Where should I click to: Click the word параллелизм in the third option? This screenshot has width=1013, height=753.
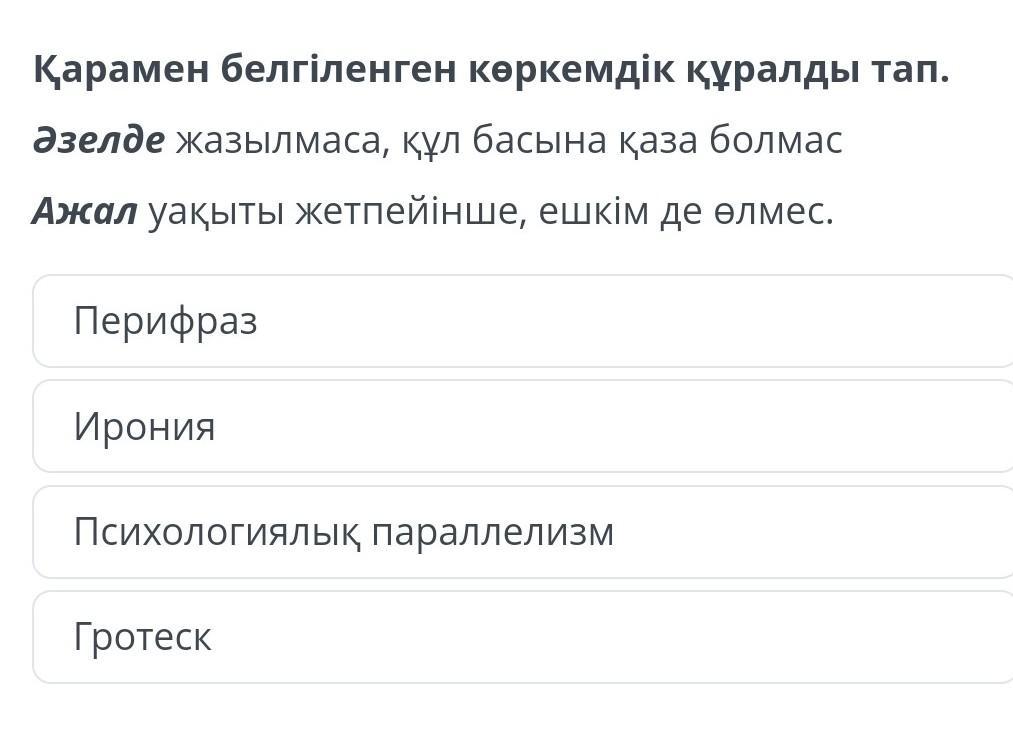click(x=493, y=532)
